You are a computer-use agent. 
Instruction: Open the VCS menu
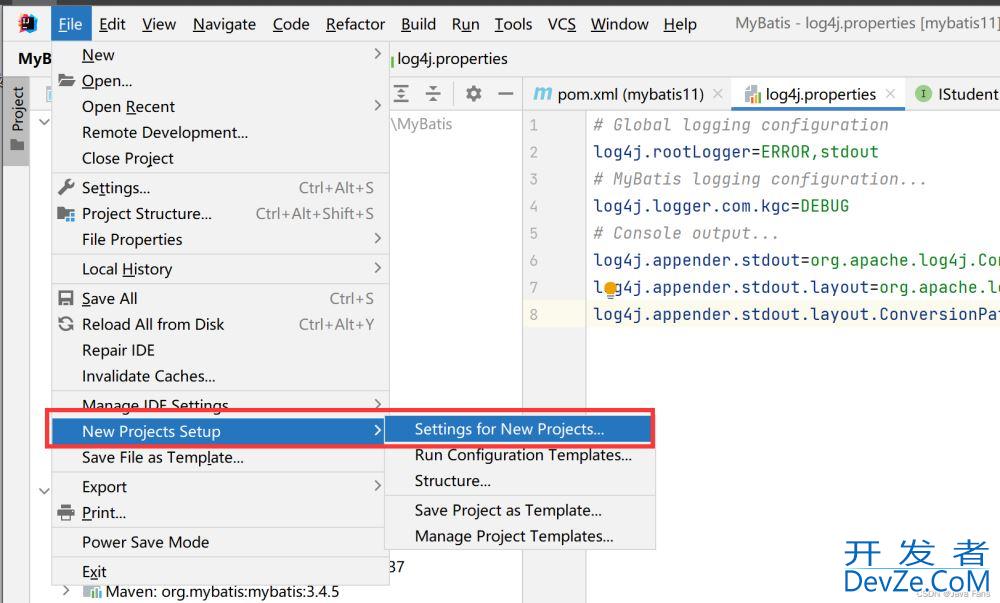(561, 24)
